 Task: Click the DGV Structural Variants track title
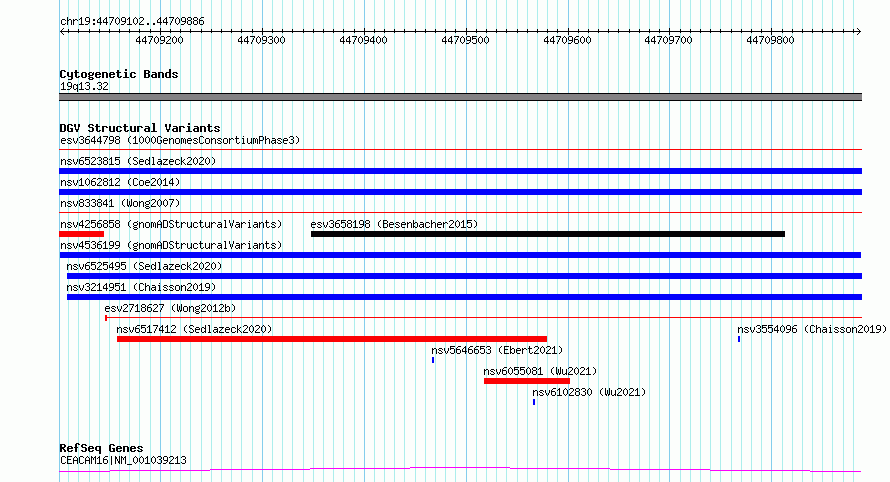pyautogui.click(x=140, y=128)
